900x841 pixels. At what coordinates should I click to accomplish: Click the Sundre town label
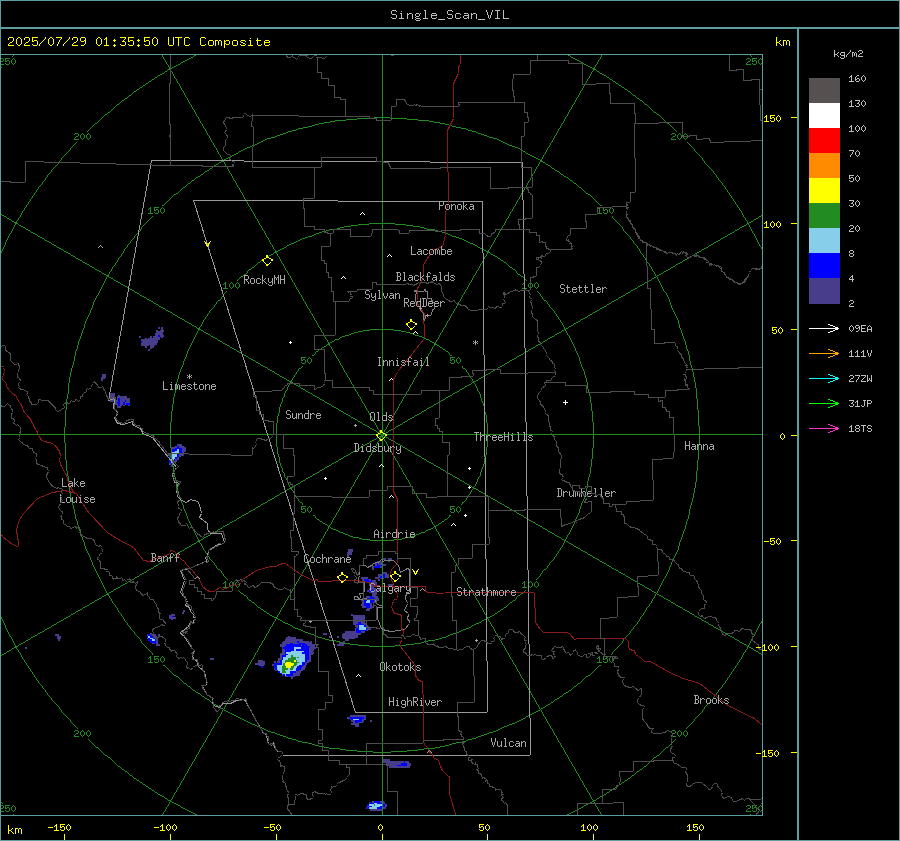(303, 414)
